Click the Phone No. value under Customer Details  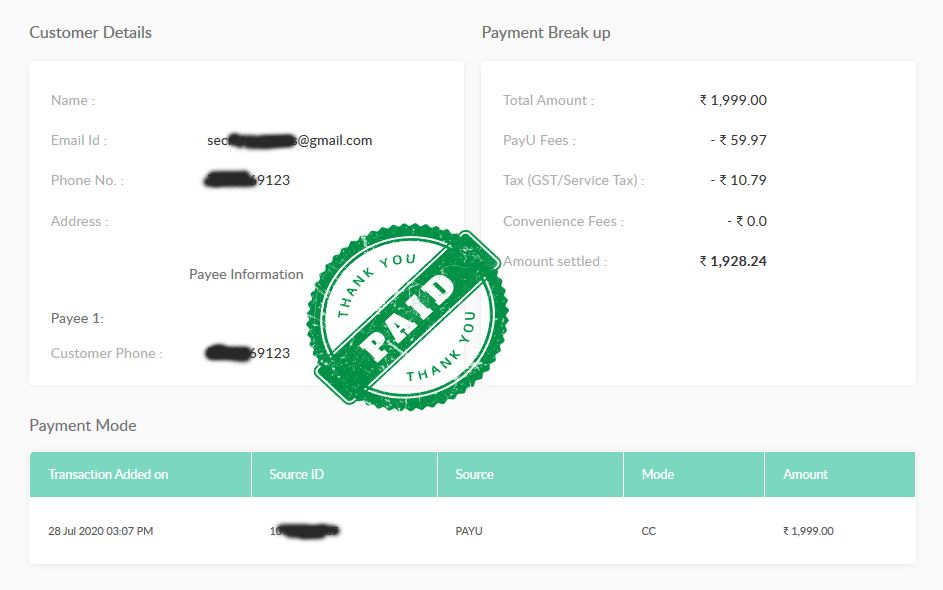[247, 180]
